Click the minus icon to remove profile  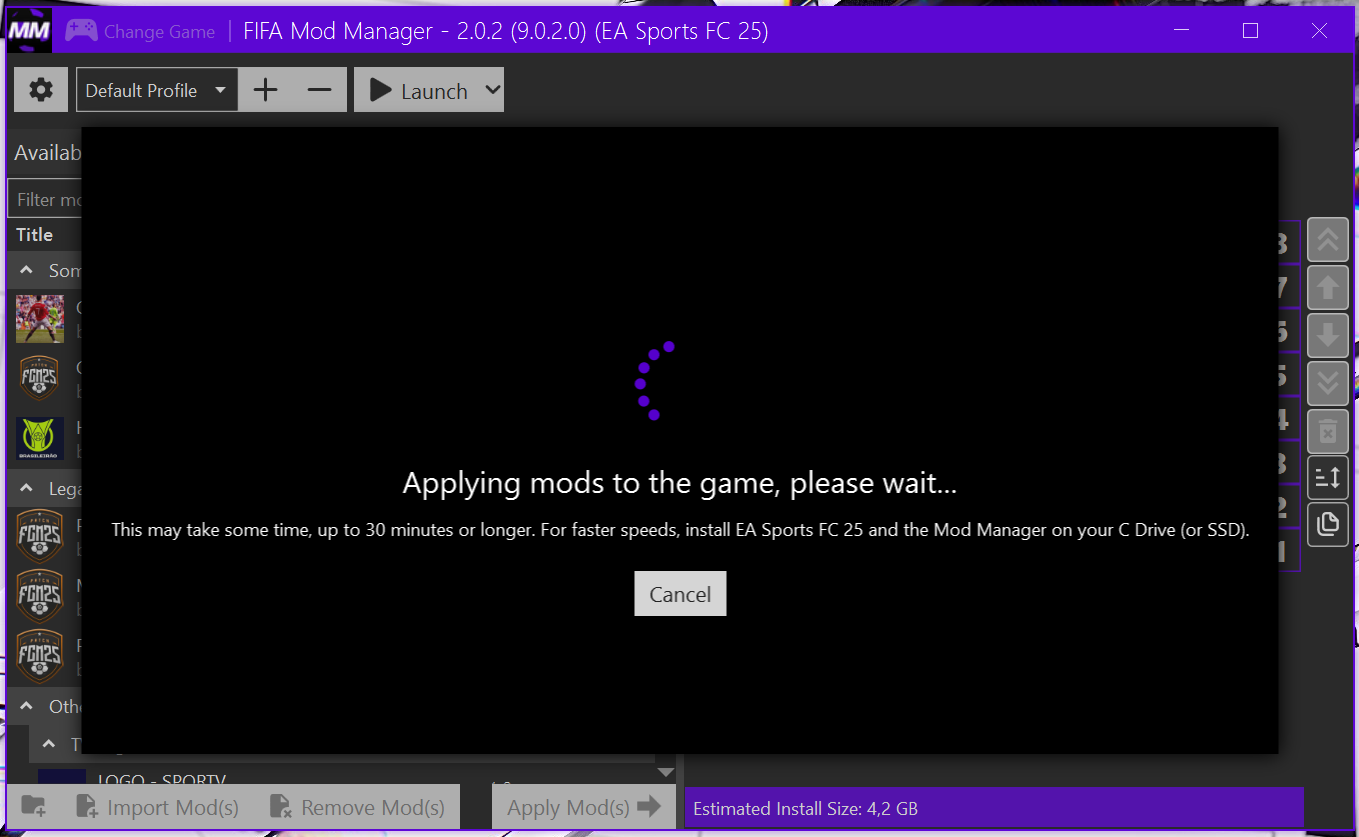click(319, 90)
